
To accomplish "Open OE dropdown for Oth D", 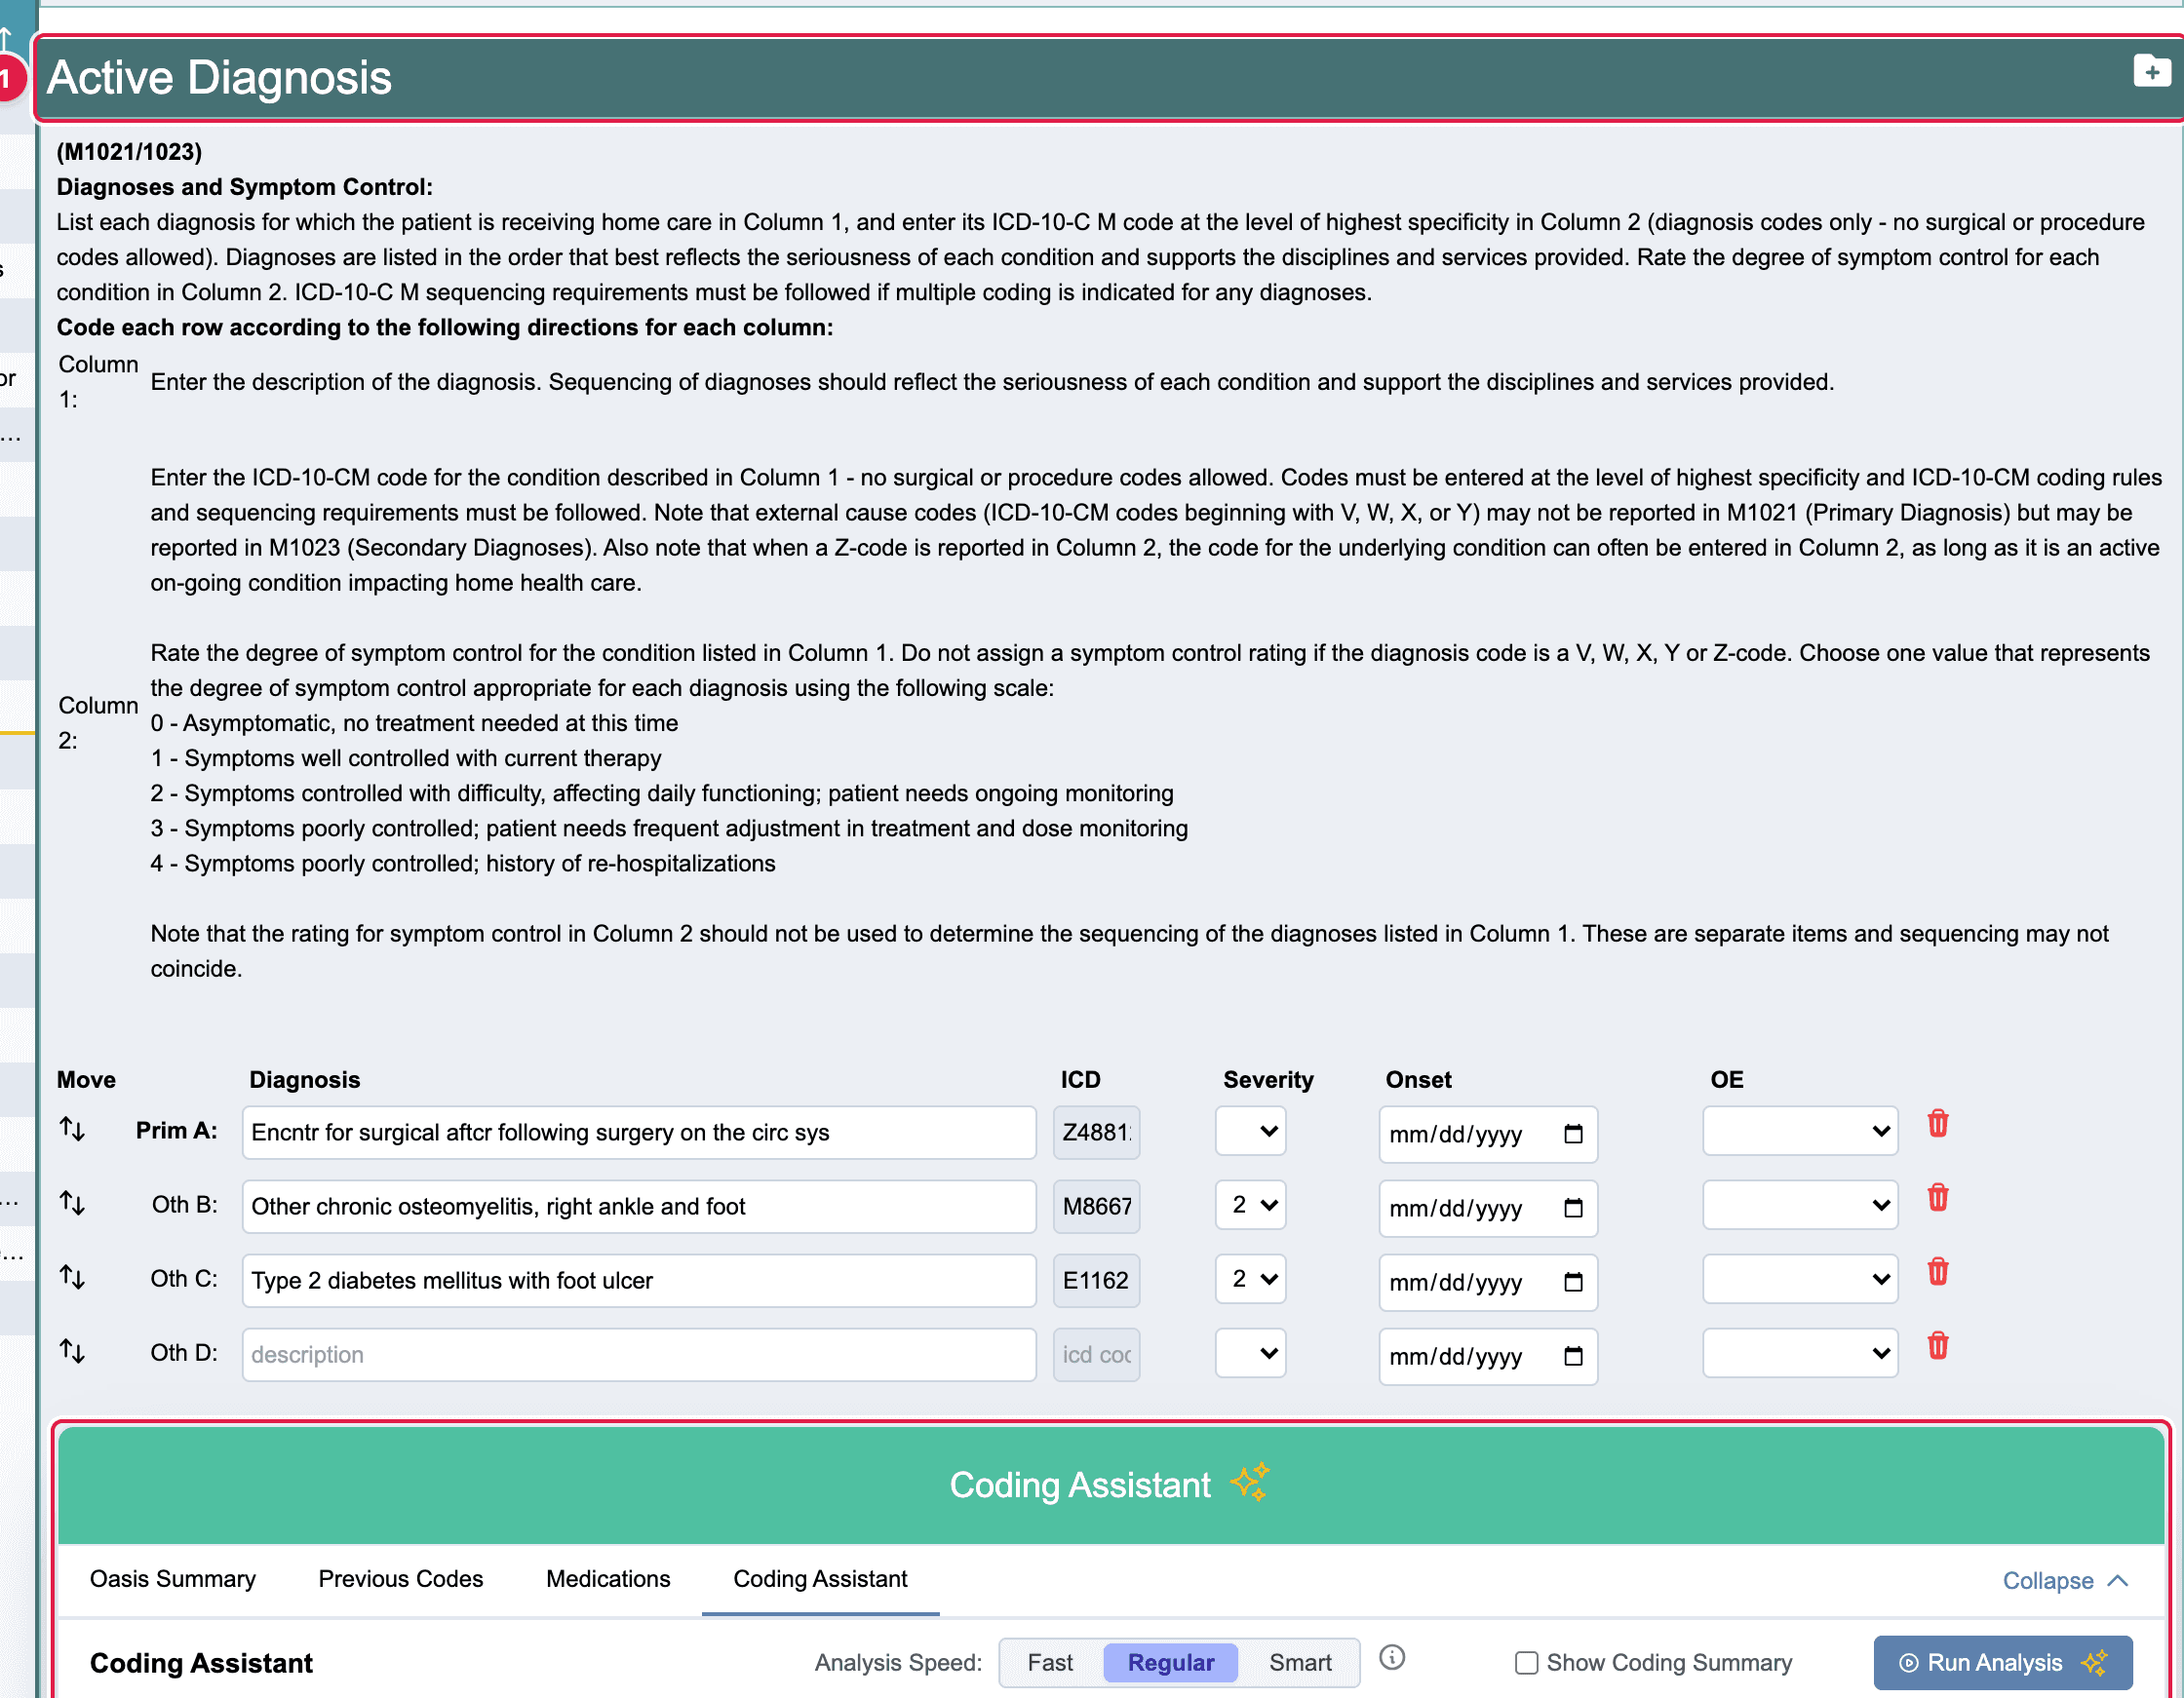I will 1800,1353.
